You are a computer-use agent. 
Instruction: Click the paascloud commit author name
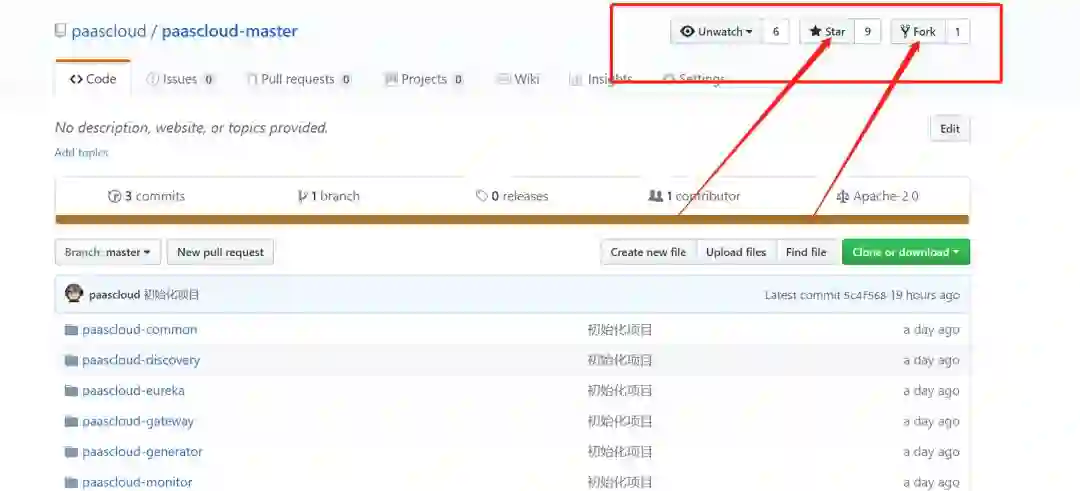[114, 295]
